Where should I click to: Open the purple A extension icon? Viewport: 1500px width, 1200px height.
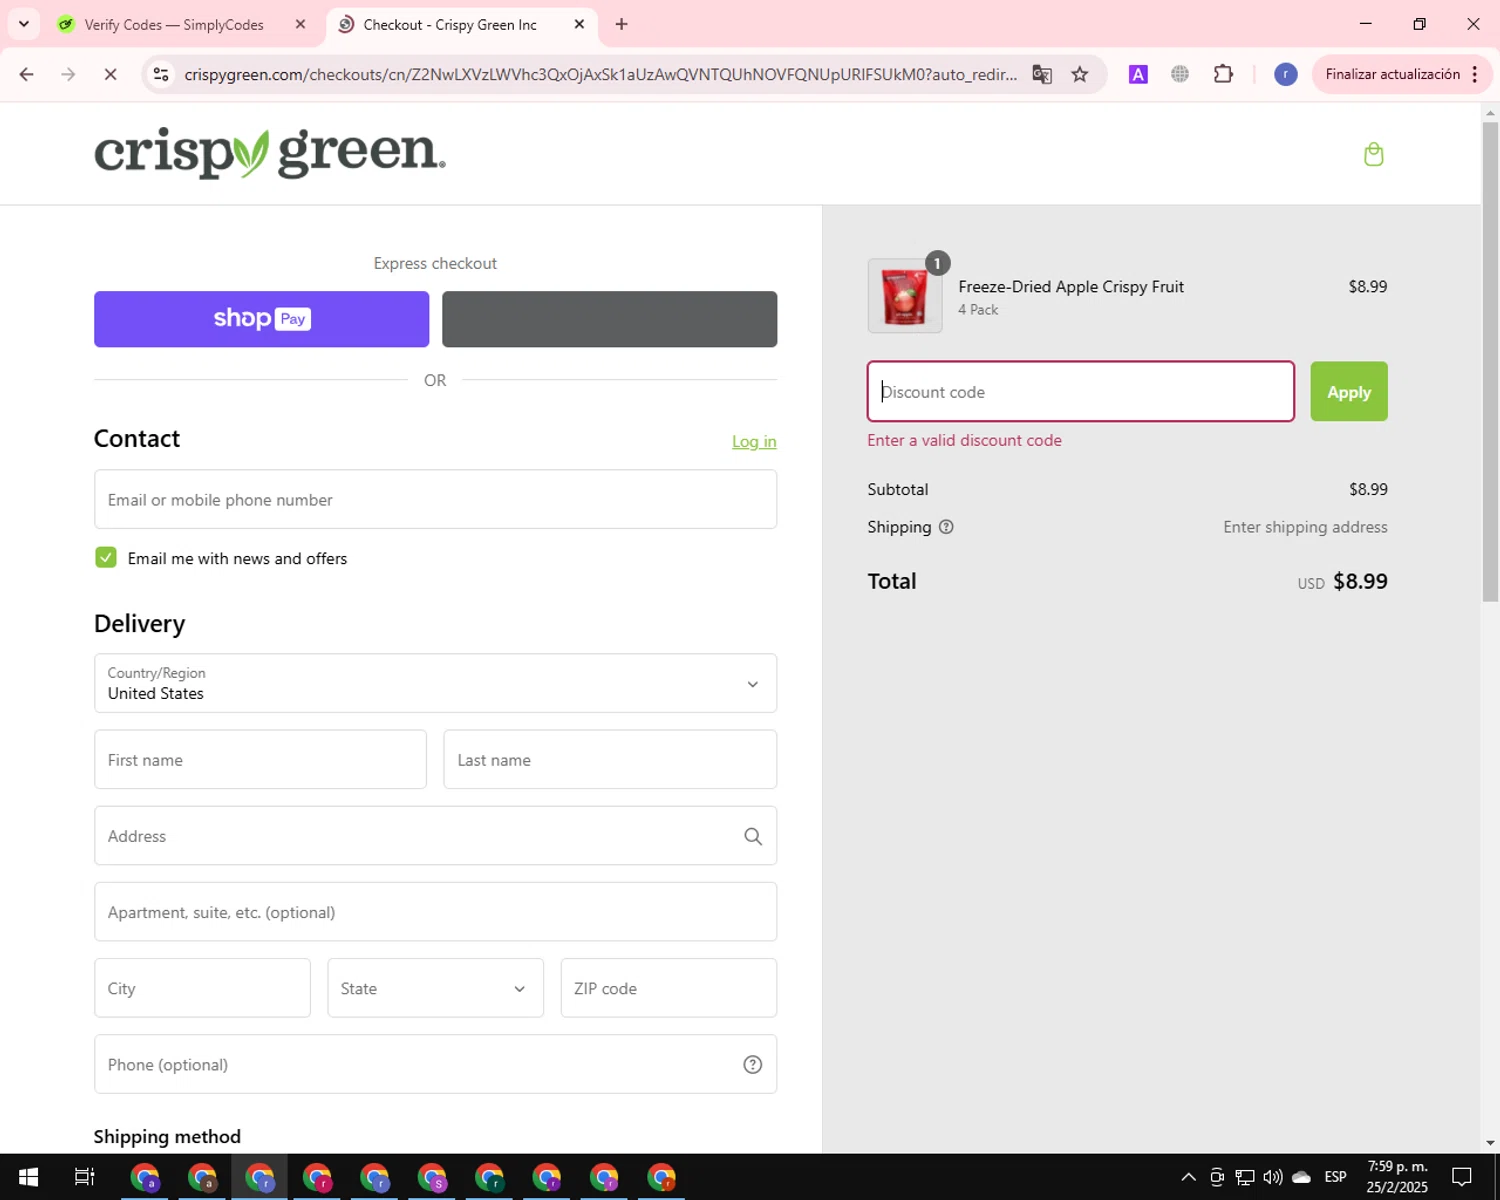[1138, 74]
